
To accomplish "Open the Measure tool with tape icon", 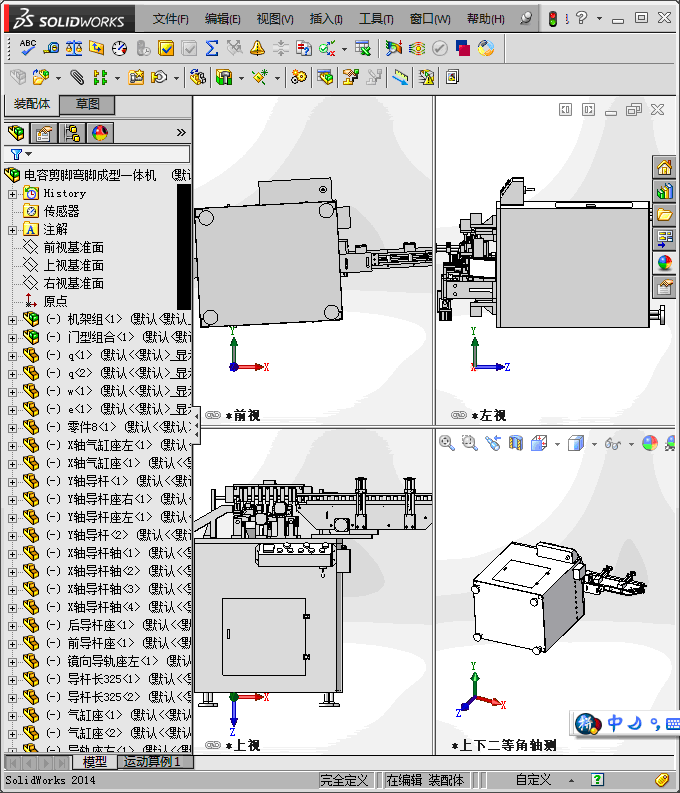I will pyautogui.click(x=51, y=48).
